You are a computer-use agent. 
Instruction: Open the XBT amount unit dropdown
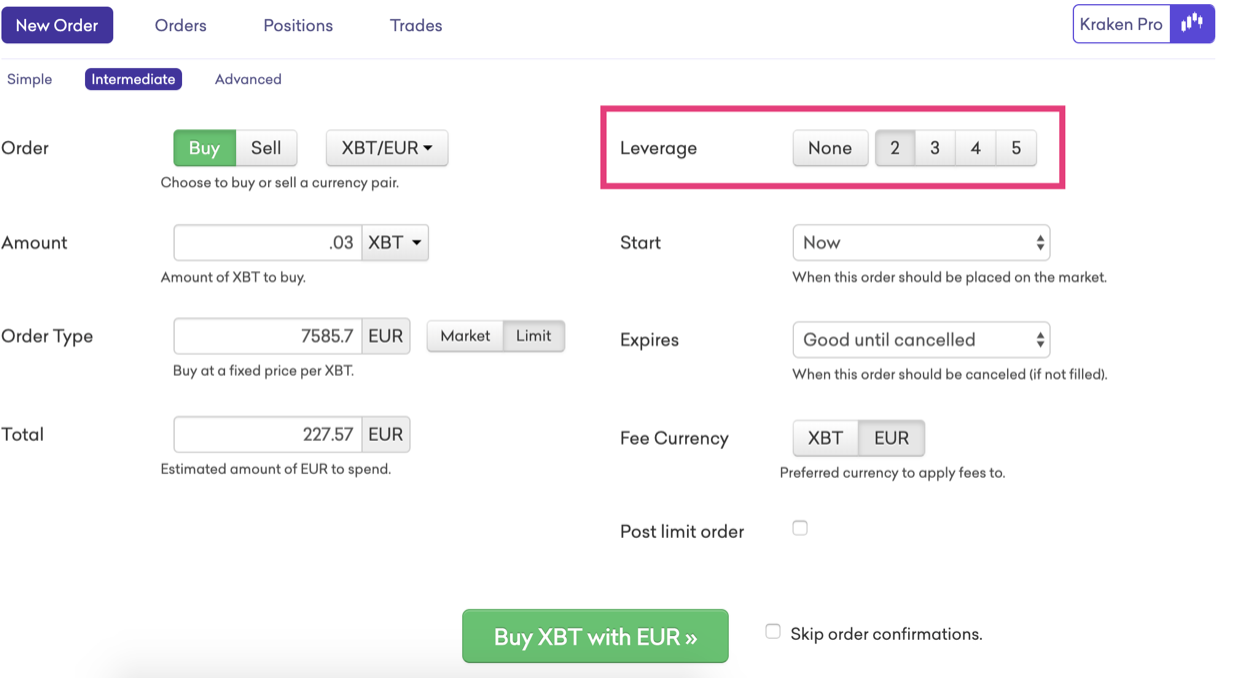(x=395, y=243)
